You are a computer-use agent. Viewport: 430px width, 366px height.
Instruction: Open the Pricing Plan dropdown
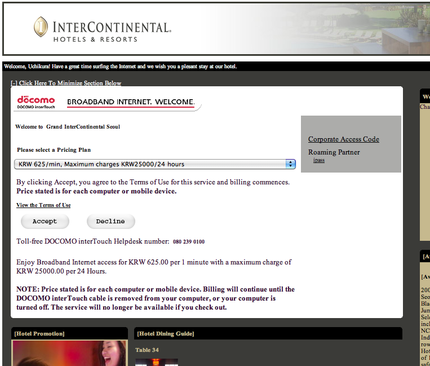pyautogui.click(x=155, y=164)
